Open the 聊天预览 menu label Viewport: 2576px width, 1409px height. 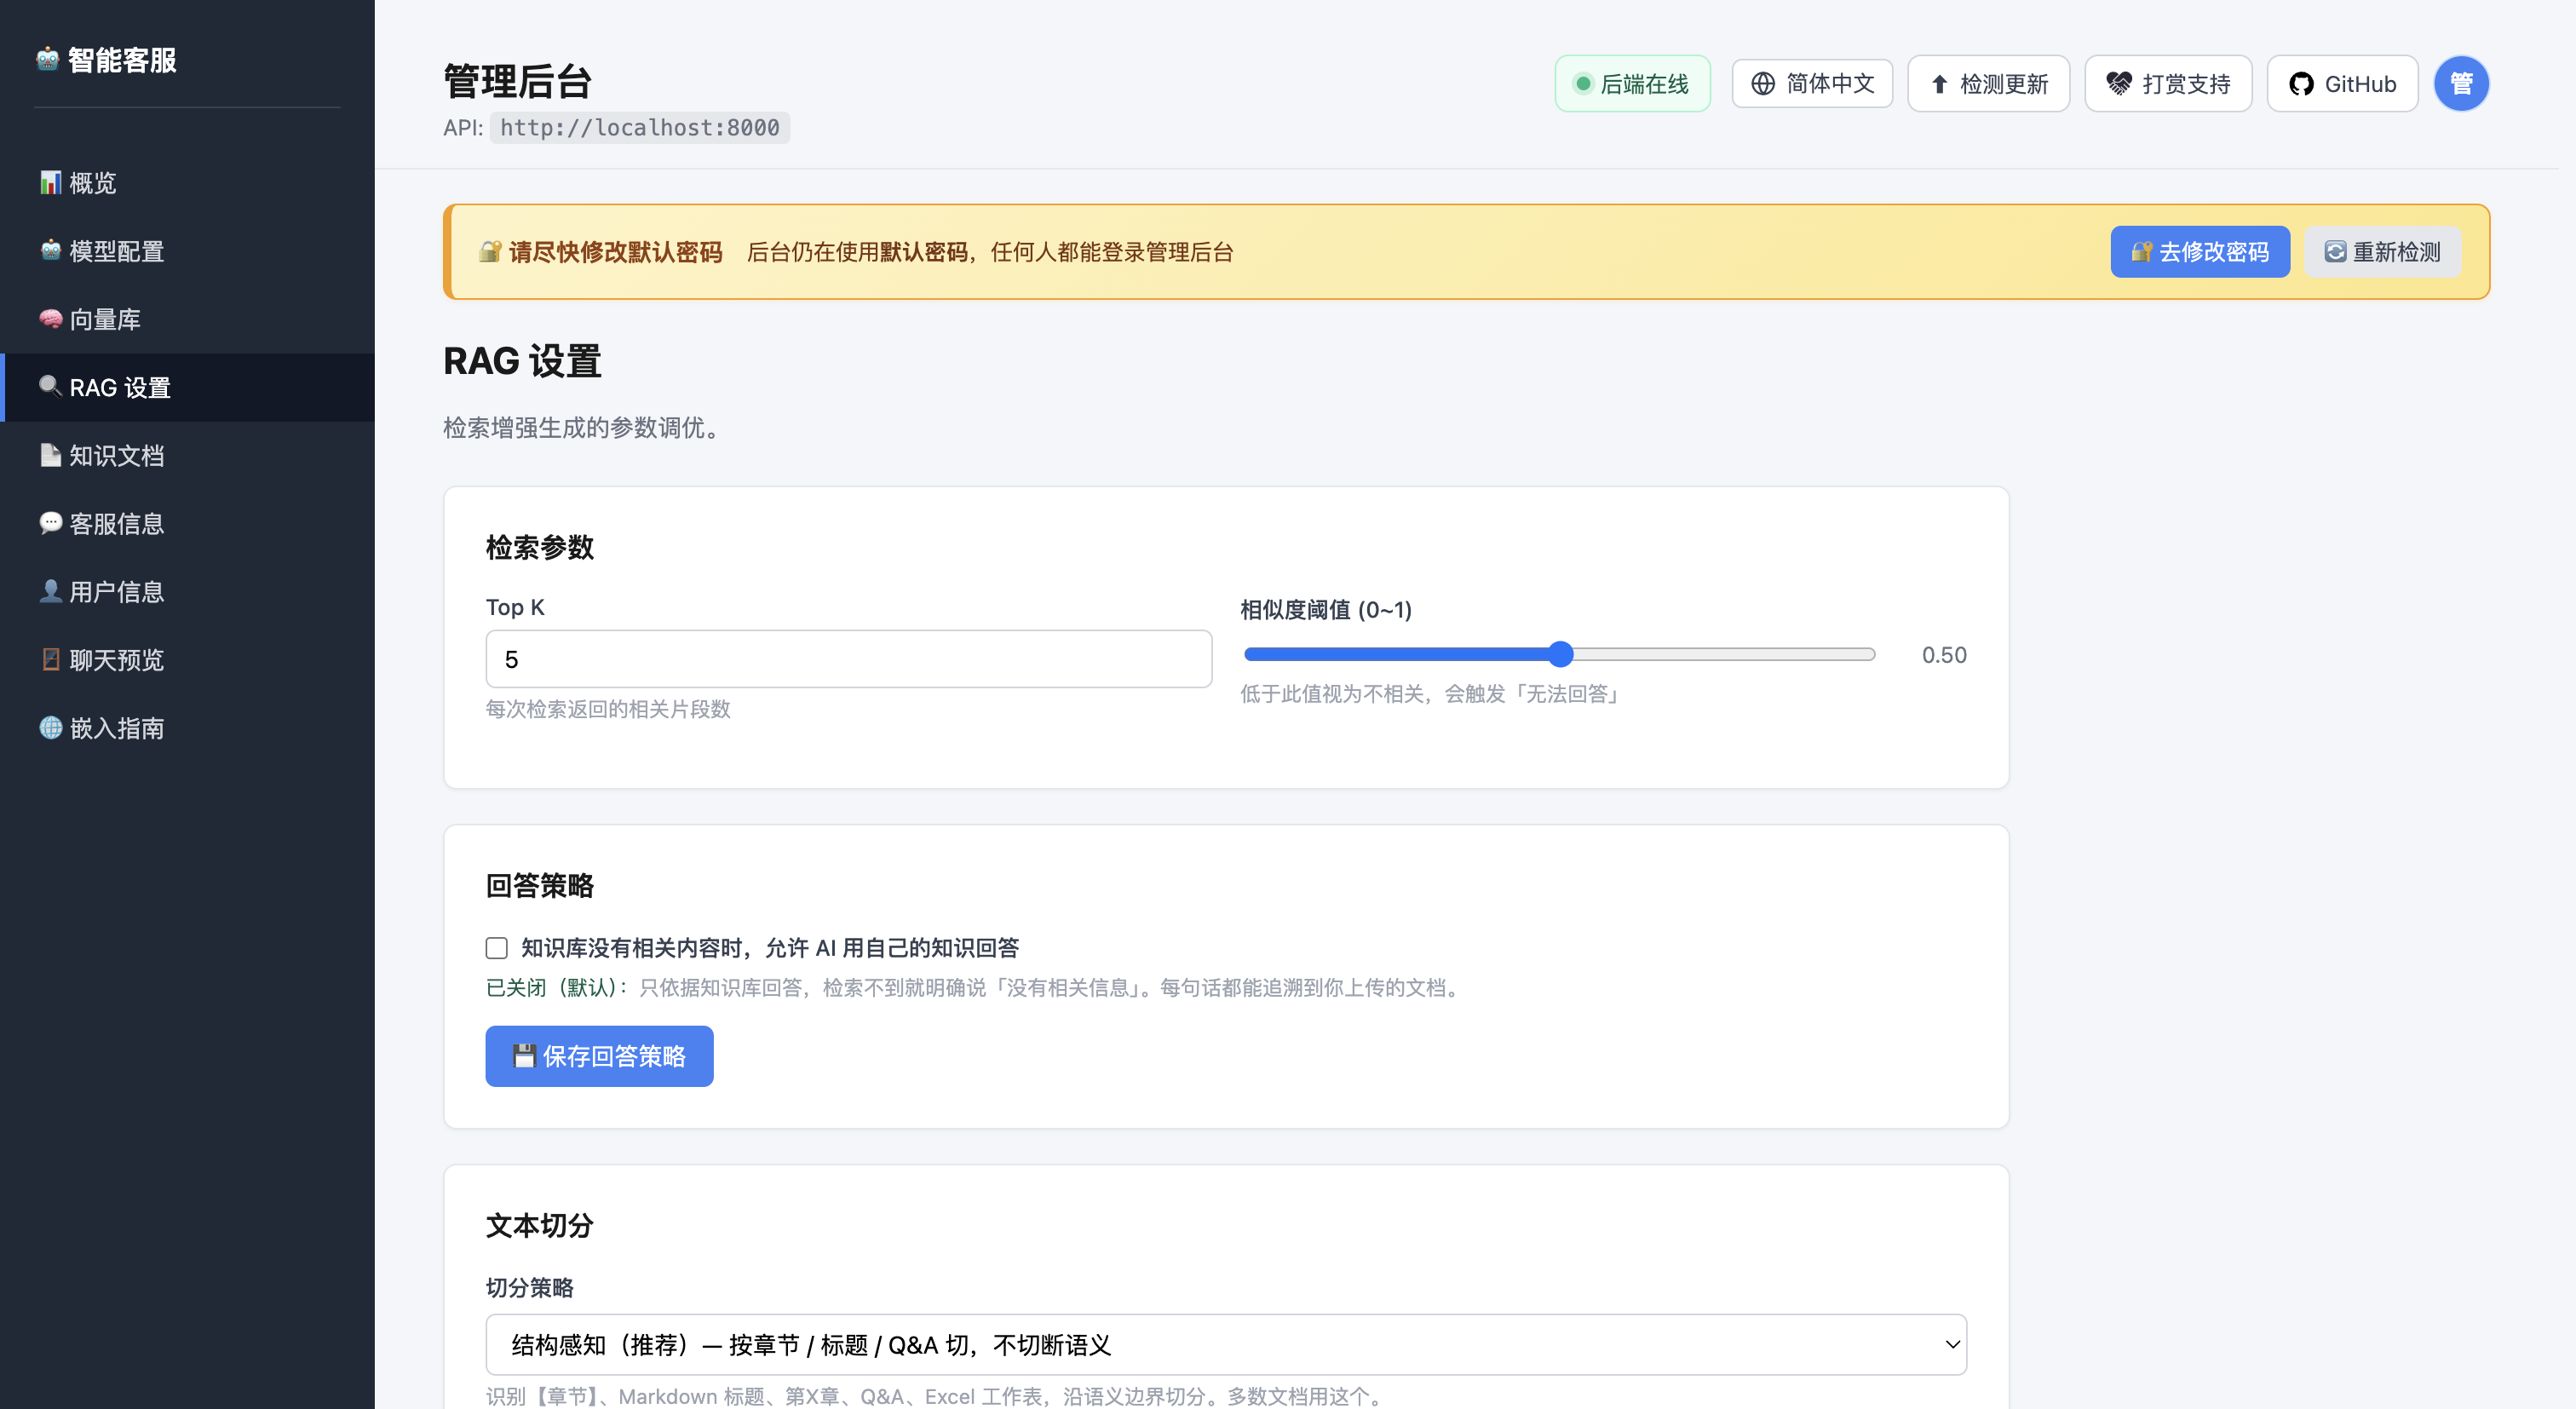tap(117, 659)
